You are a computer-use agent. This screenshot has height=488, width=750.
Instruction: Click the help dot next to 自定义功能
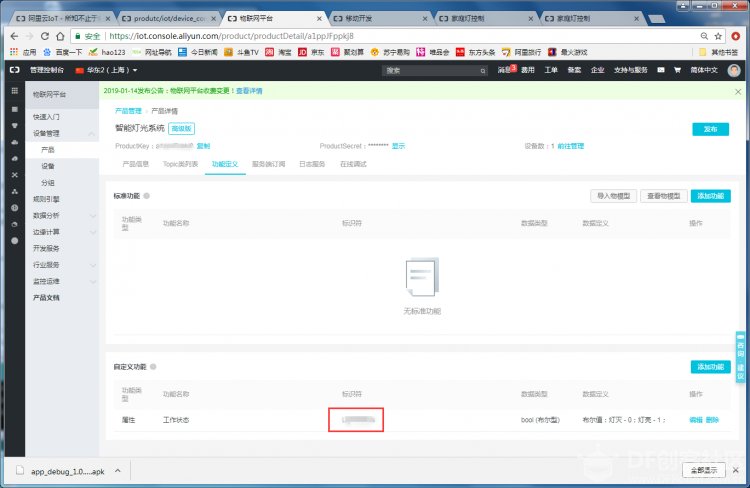(153, 366)
